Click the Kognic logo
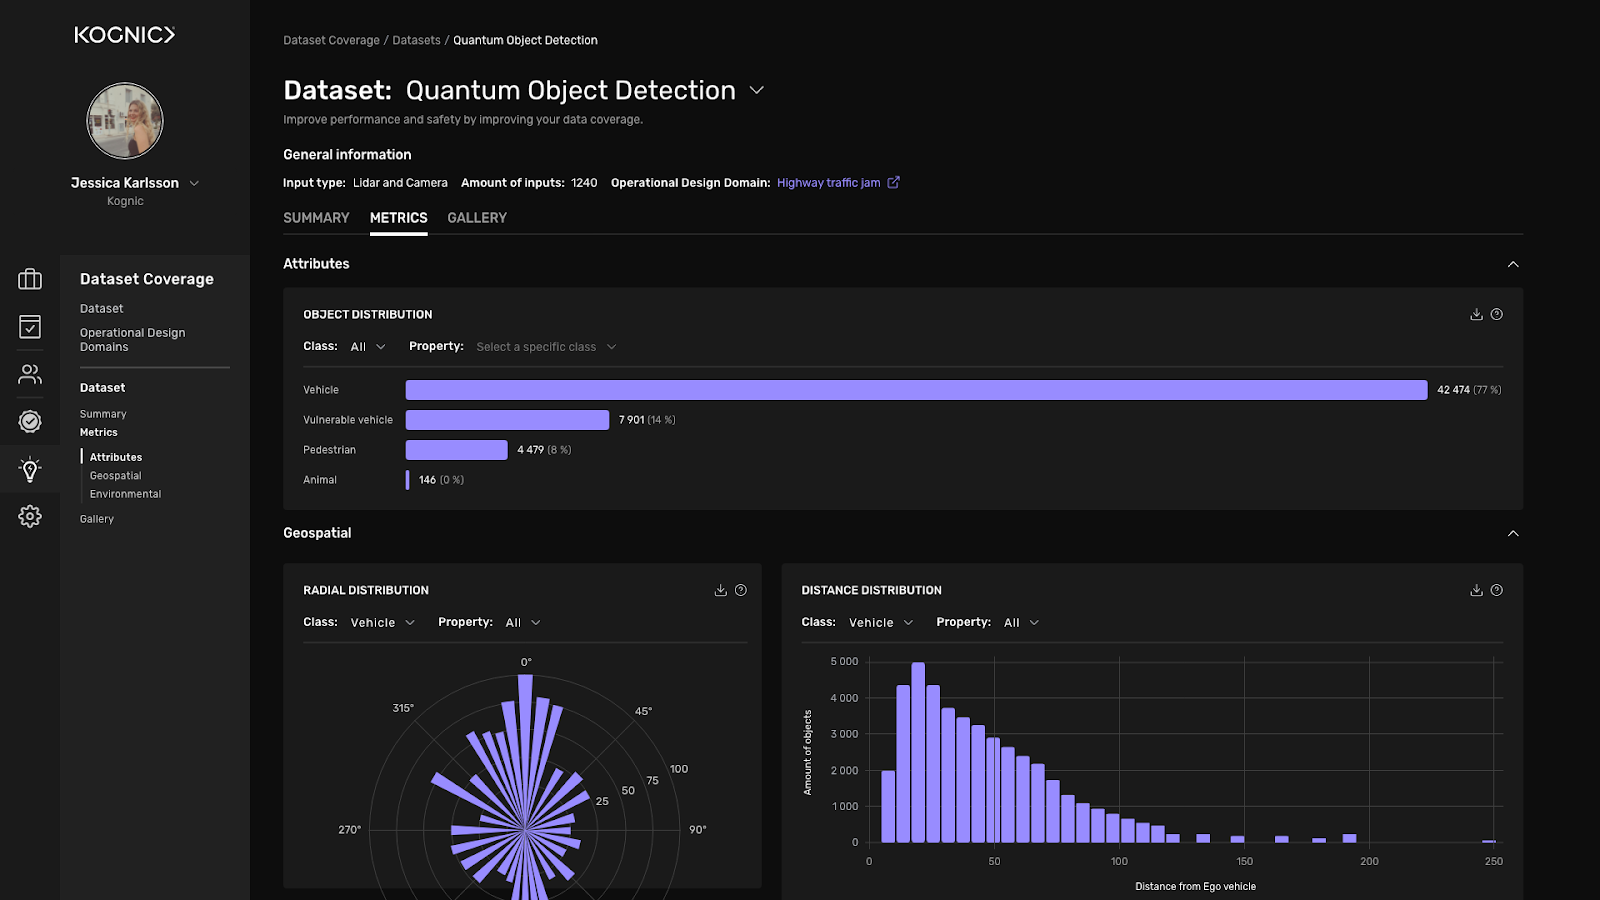 125,35
